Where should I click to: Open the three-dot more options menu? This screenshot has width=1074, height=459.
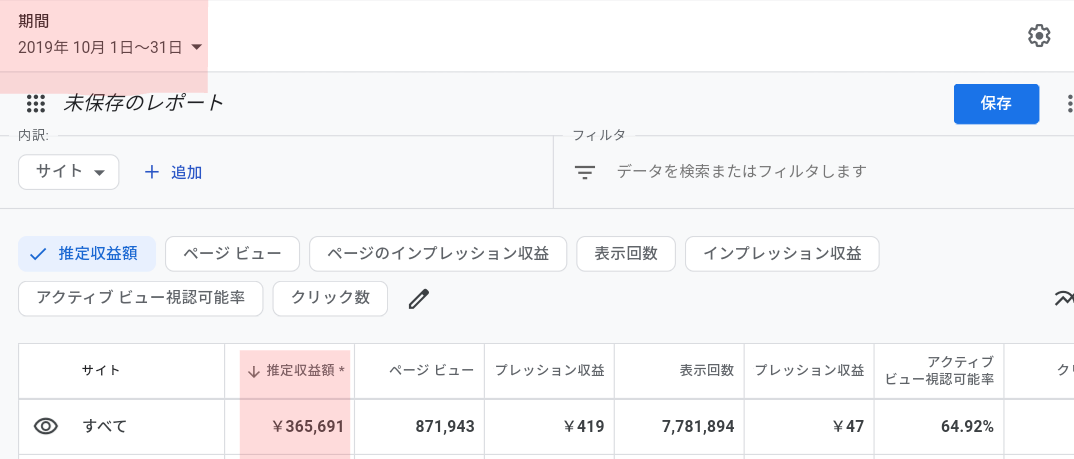tap(1069, 104)
